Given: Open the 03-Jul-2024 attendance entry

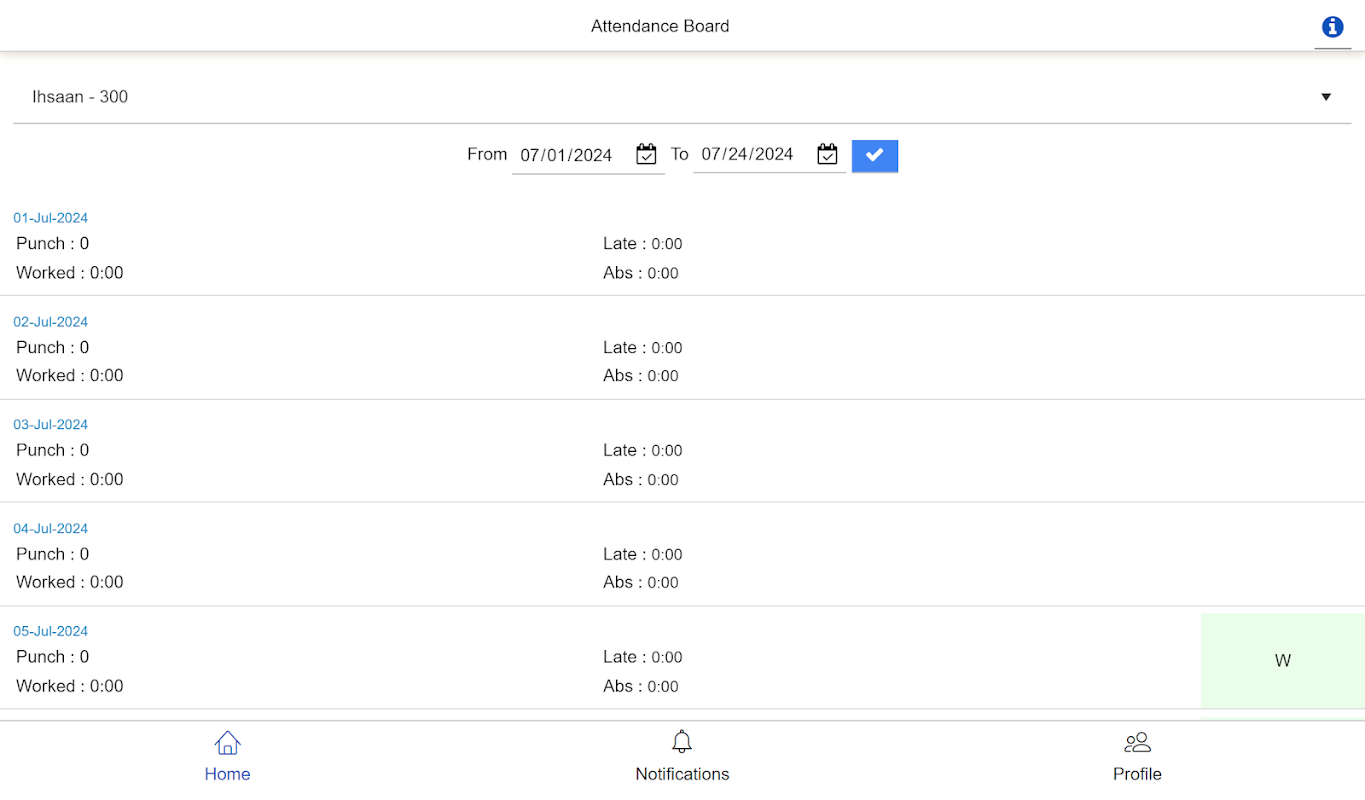Looking at the screenshot, I should click(x=51, y=425).
